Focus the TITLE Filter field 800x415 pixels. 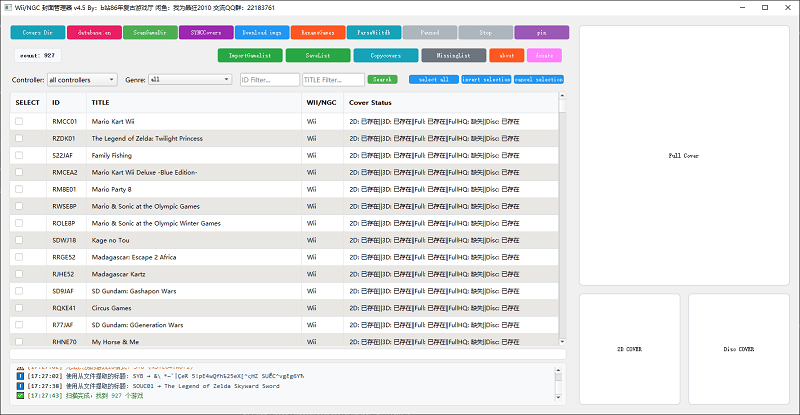click(334, 80)
